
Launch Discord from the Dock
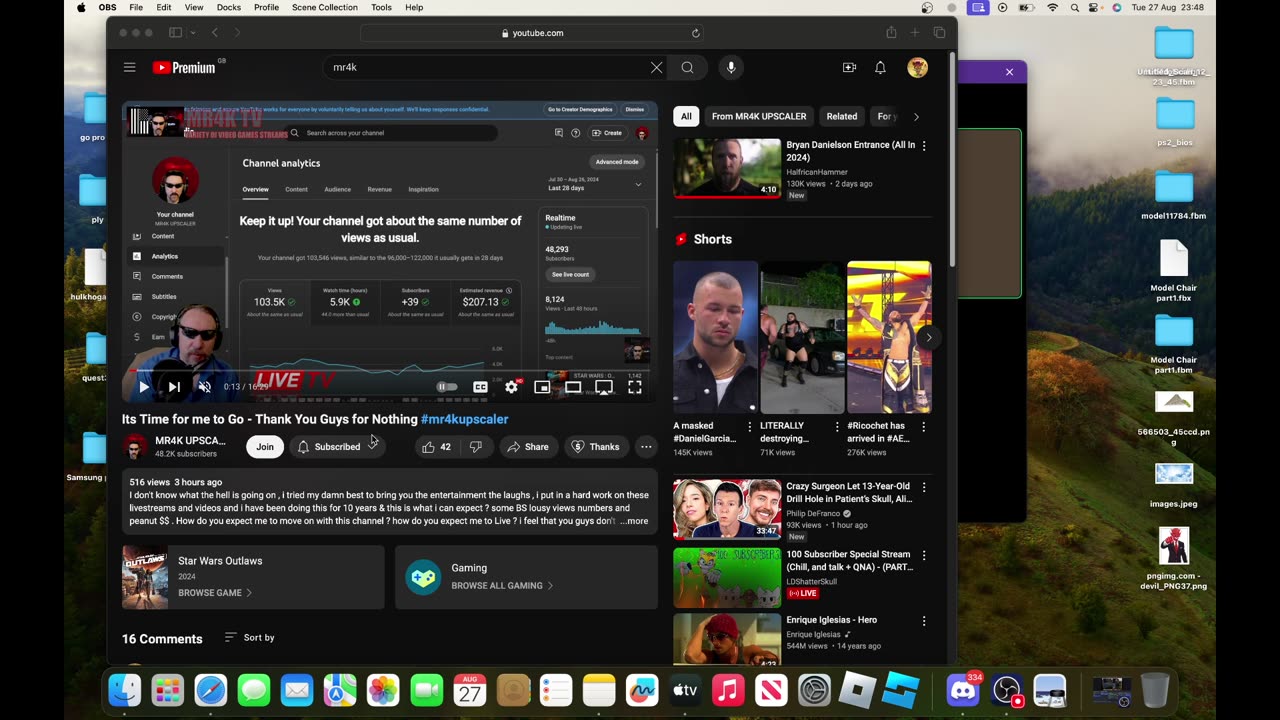pyautogui.click(x=963, y=690)
